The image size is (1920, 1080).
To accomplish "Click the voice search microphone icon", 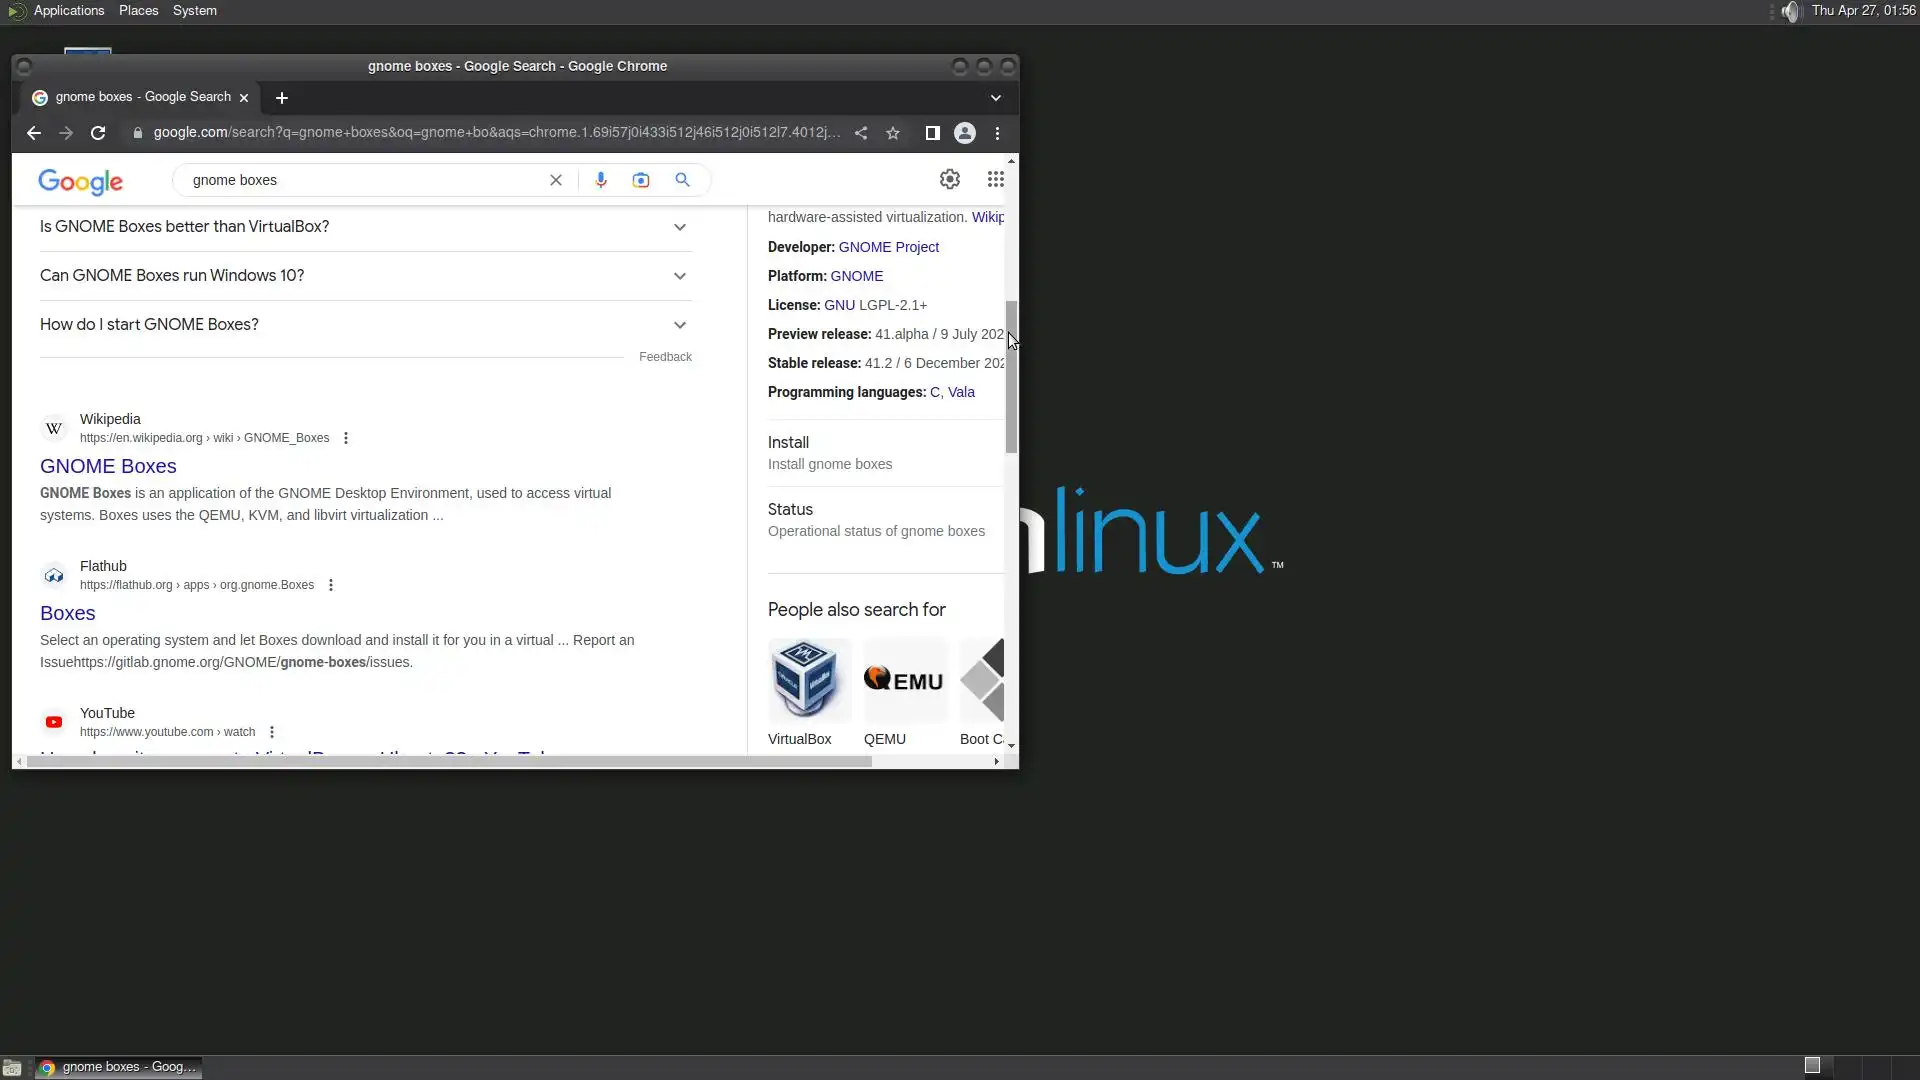I will [x=600, y=180].
